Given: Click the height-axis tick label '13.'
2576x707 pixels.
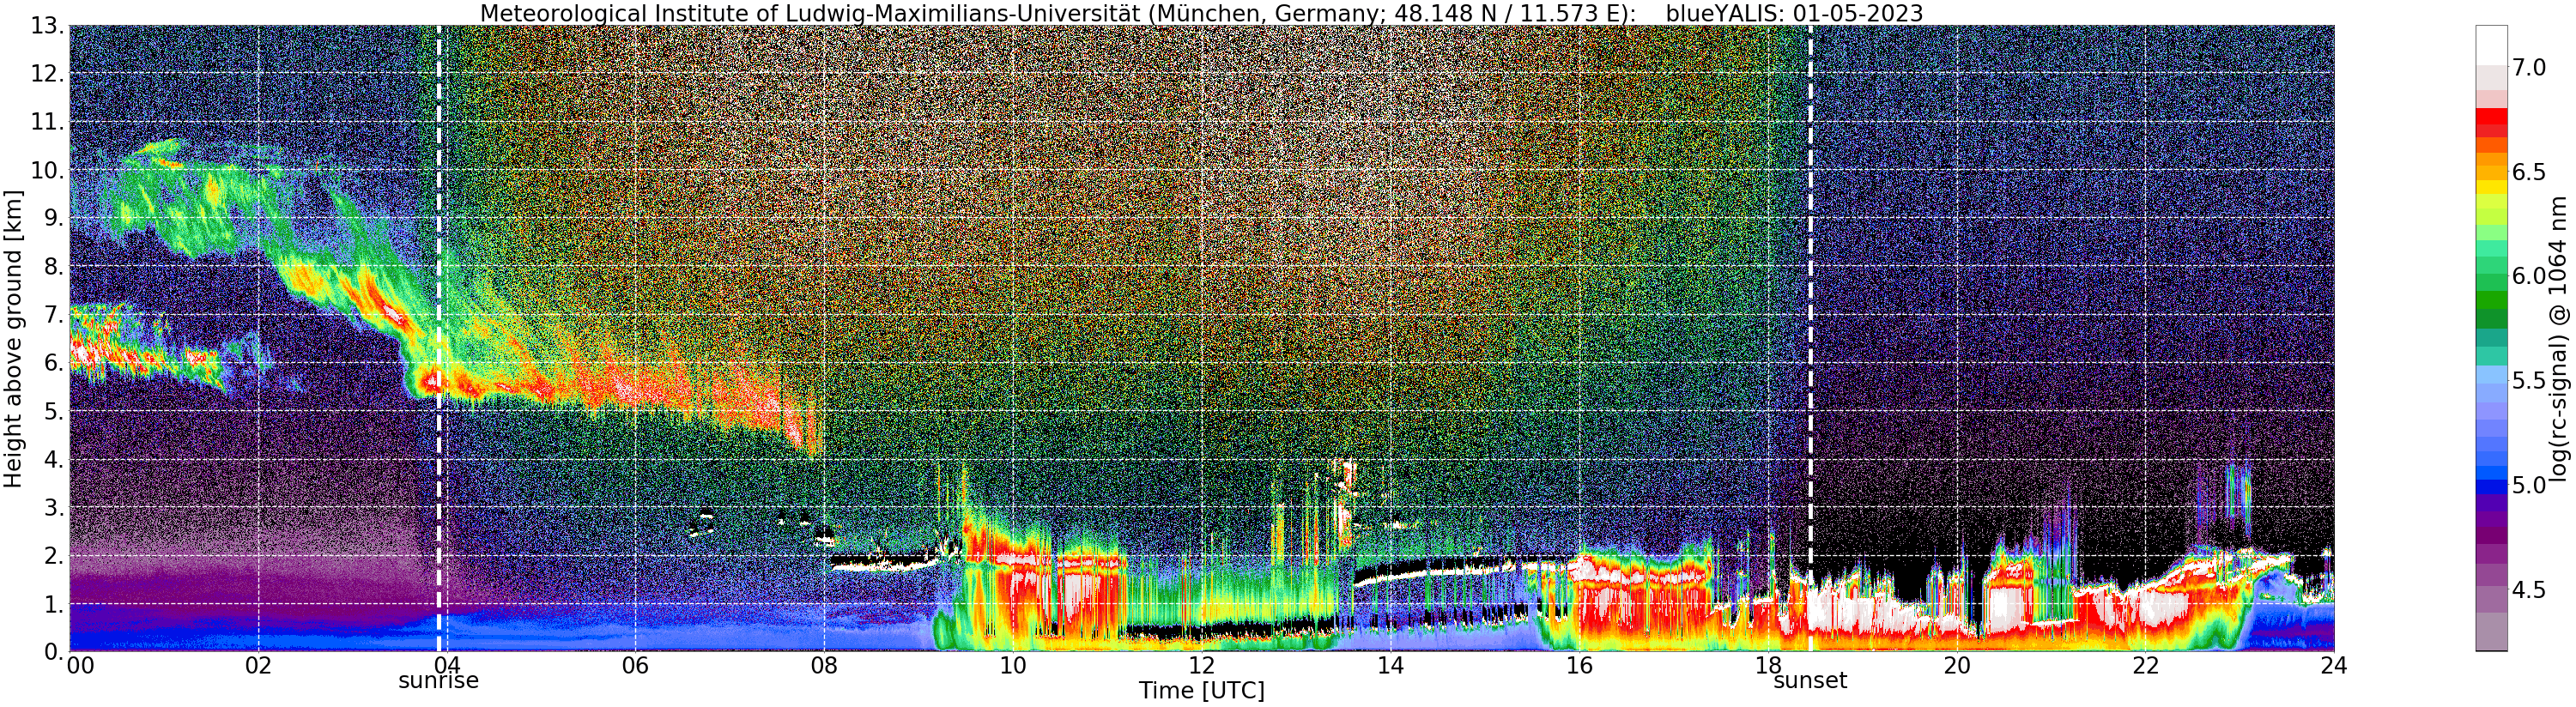Looking at the screenshot, I should click(x=47, y=26).
